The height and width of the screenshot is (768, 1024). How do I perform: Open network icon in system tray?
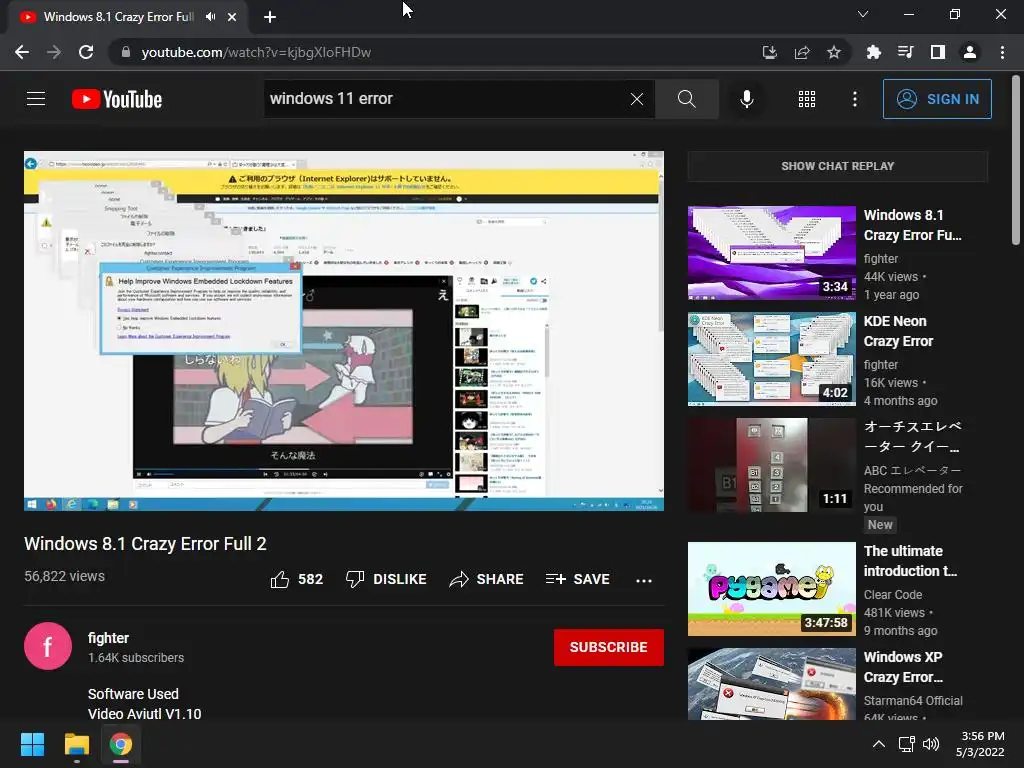pyautogui.click(x=906, y=744)
